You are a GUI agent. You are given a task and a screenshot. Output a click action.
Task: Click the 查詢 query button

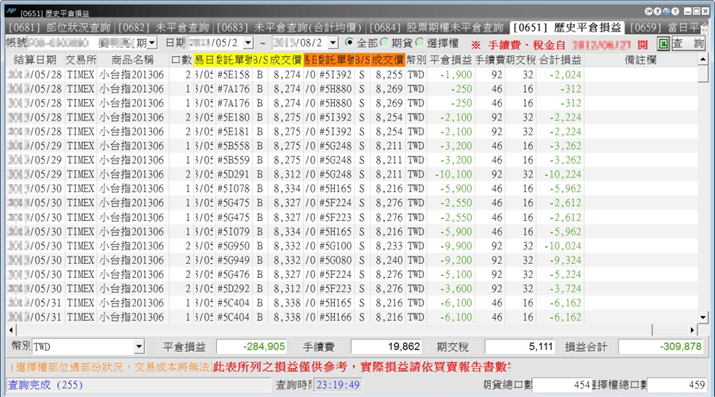point(688,44)
